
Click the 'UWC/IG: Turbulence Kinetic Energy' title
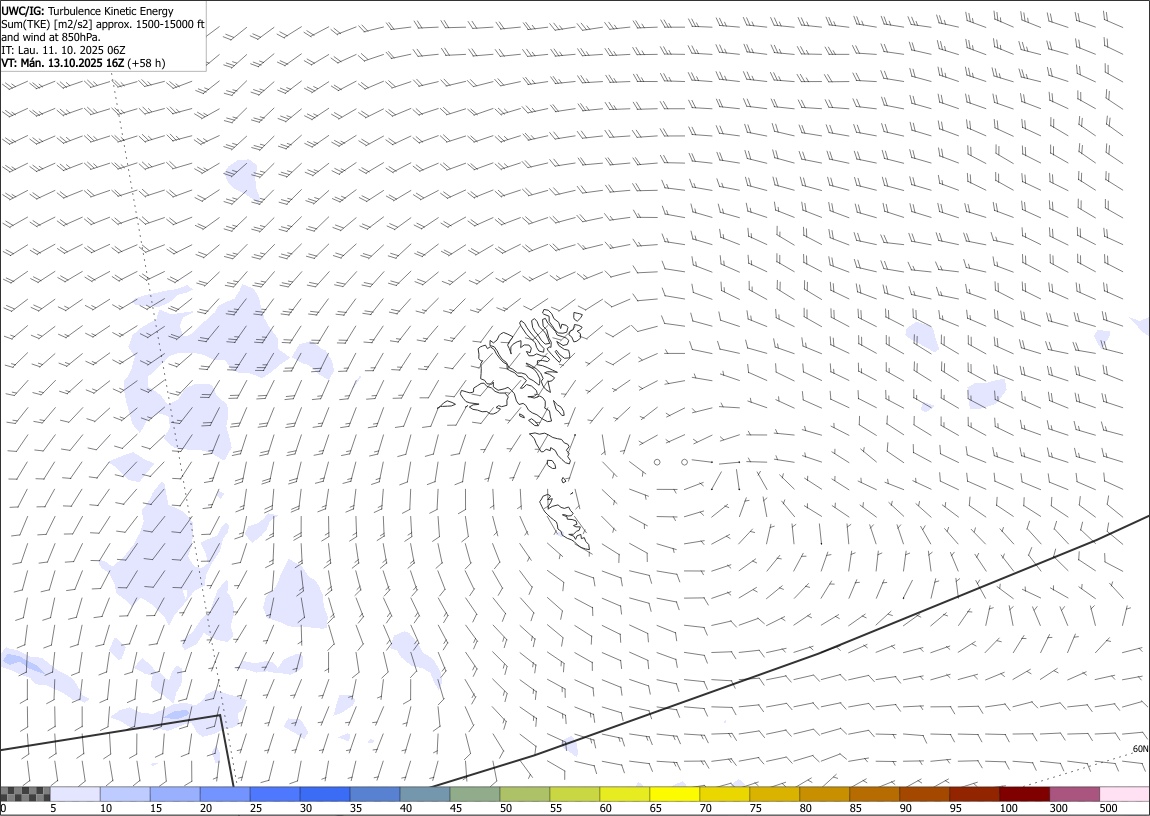tap(88, 11)
